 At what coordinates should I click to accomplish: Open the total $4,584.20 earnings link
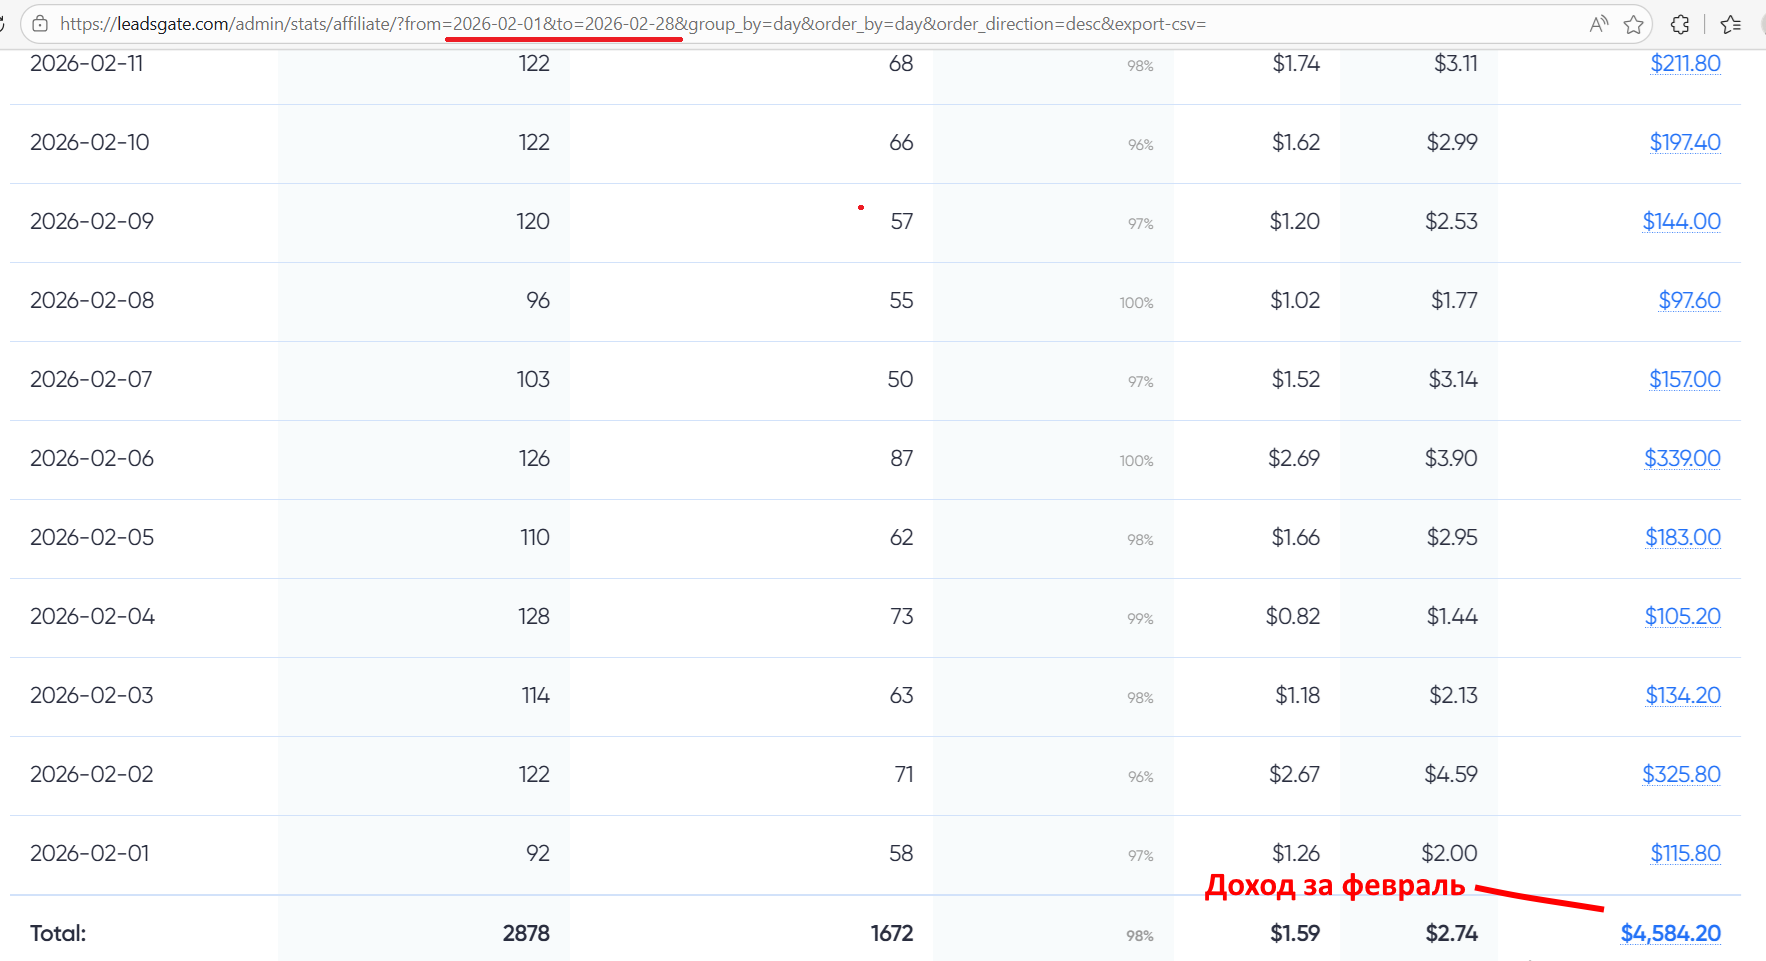1670,934
